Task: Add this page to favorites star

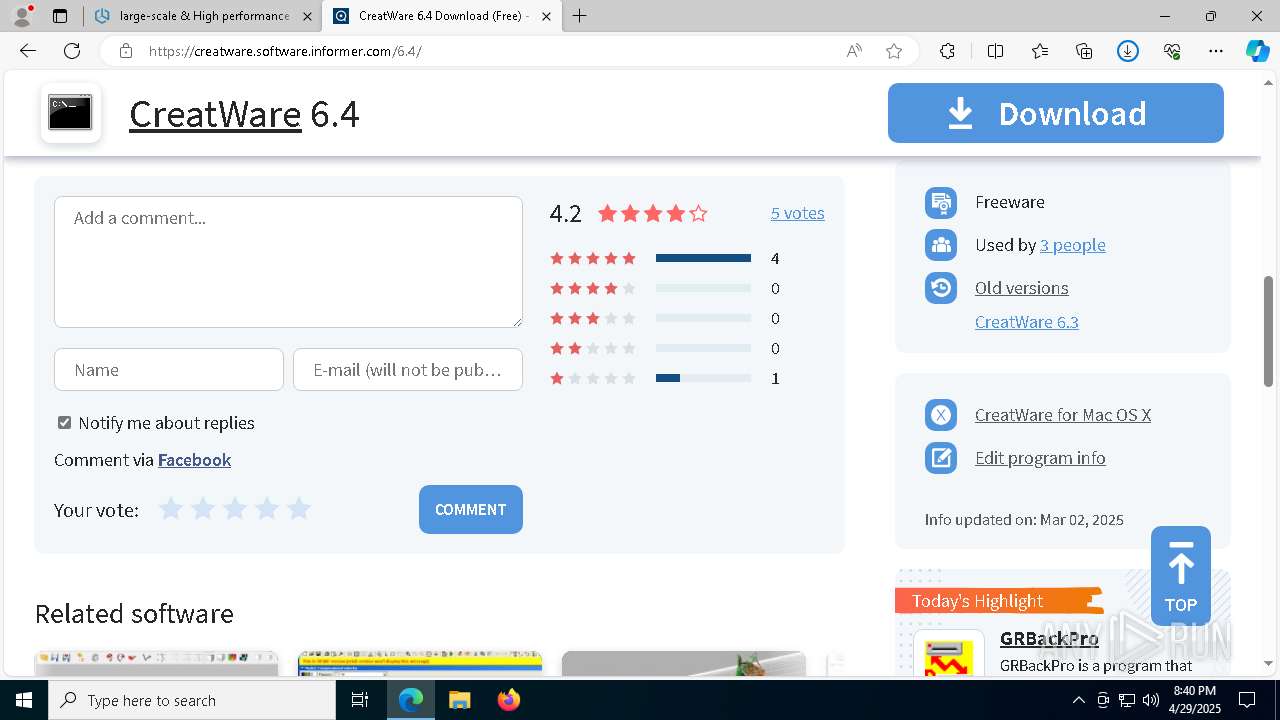Action: (894, 51)
